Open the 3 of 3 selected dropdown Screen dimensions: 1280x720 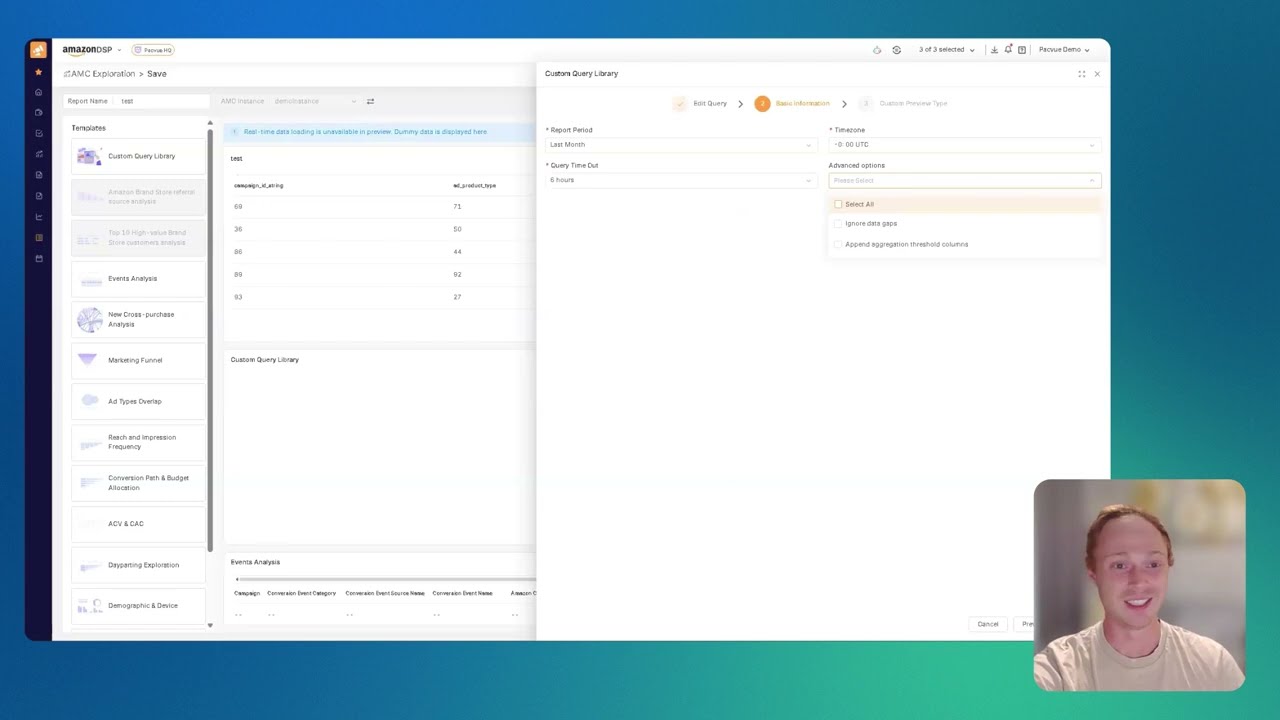point(946,50)
